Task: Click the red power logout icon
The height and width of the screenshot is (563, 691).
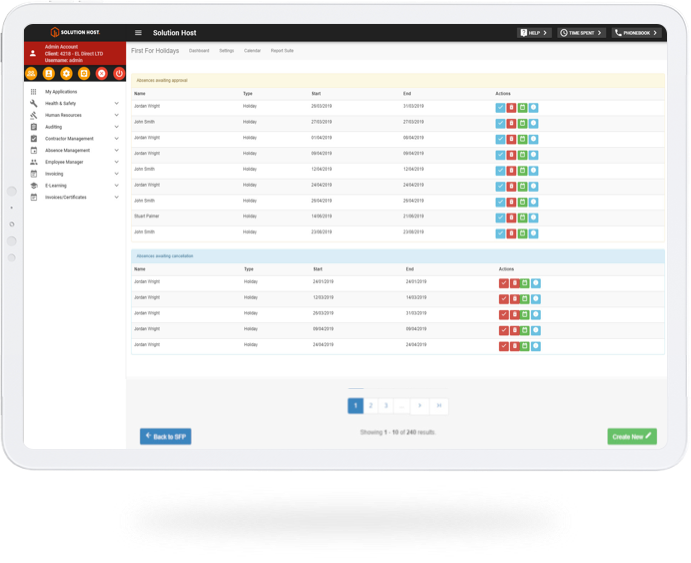Action: point(119,73)
